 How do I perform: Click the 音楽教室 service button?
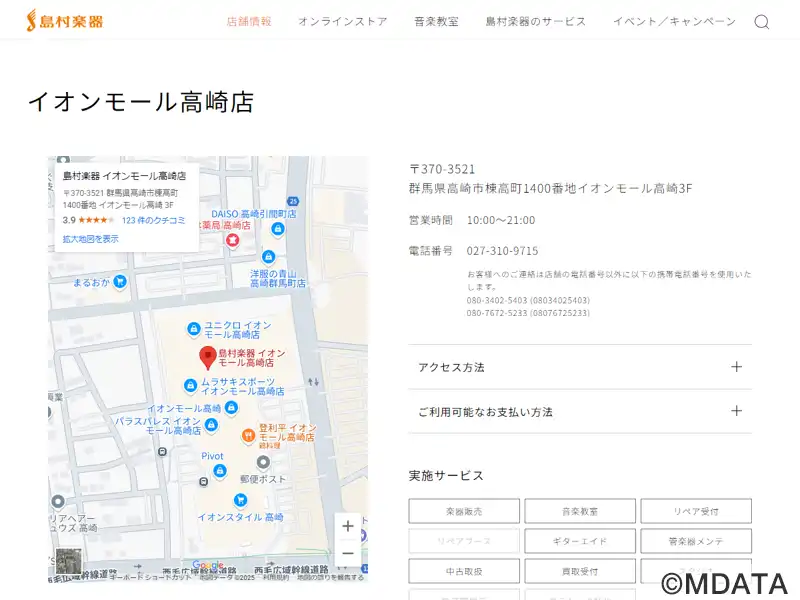(580, 511)
